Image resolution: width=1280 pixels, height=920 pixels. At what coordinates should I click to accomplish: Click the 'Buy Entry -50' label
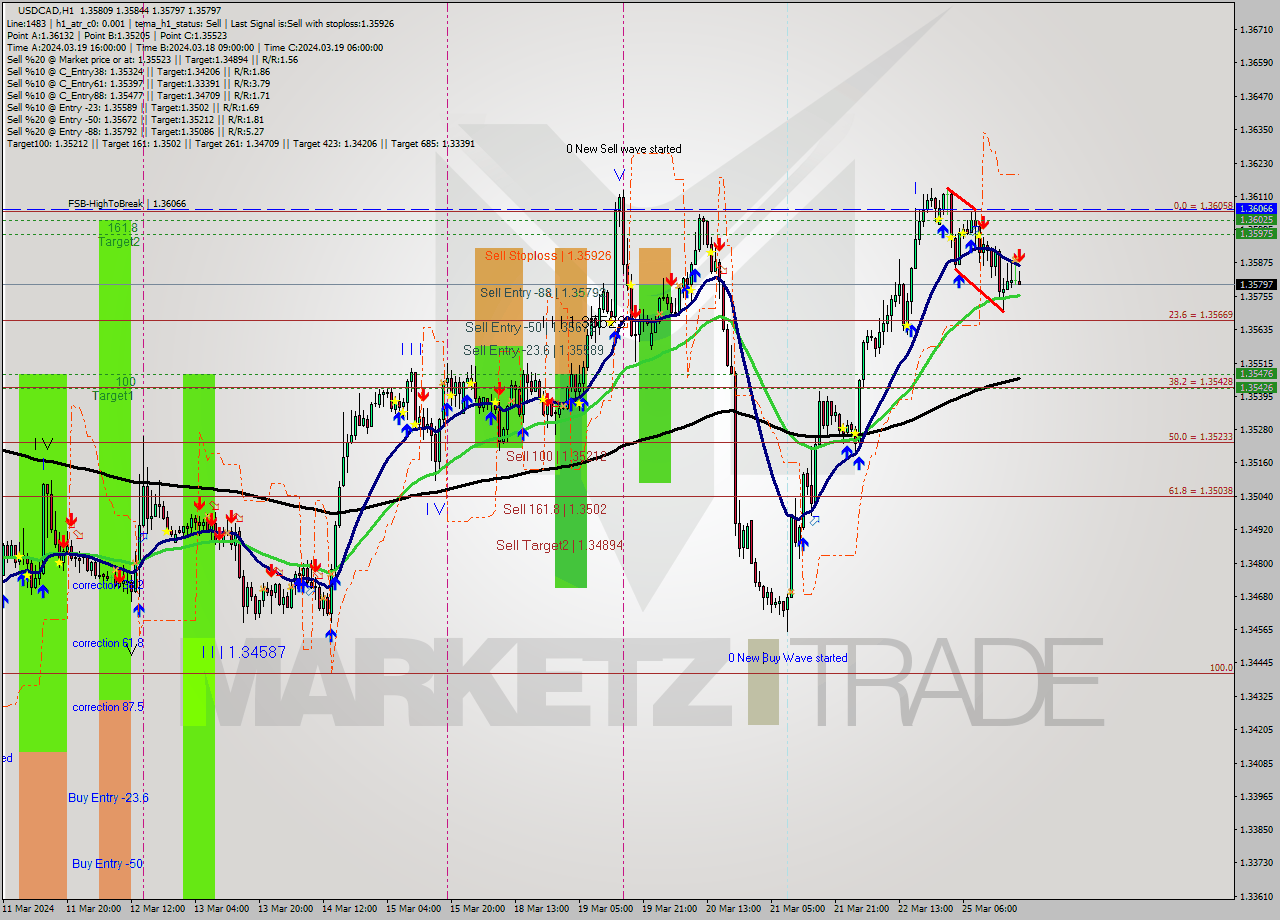(107, 863)
